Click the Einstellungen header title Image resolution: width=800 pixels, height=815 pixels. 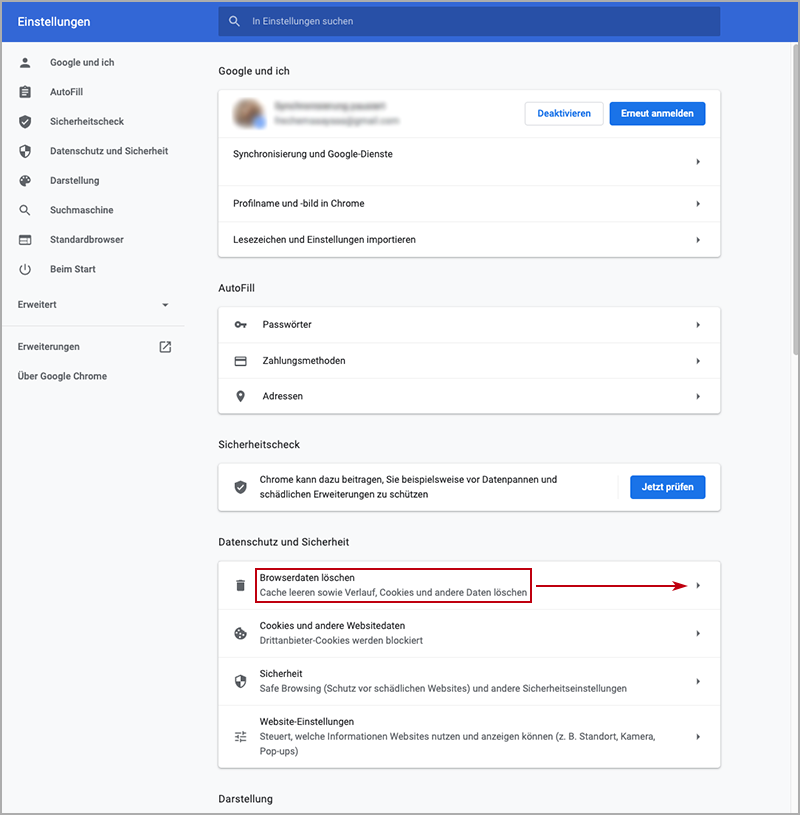[x=54, y=22]
